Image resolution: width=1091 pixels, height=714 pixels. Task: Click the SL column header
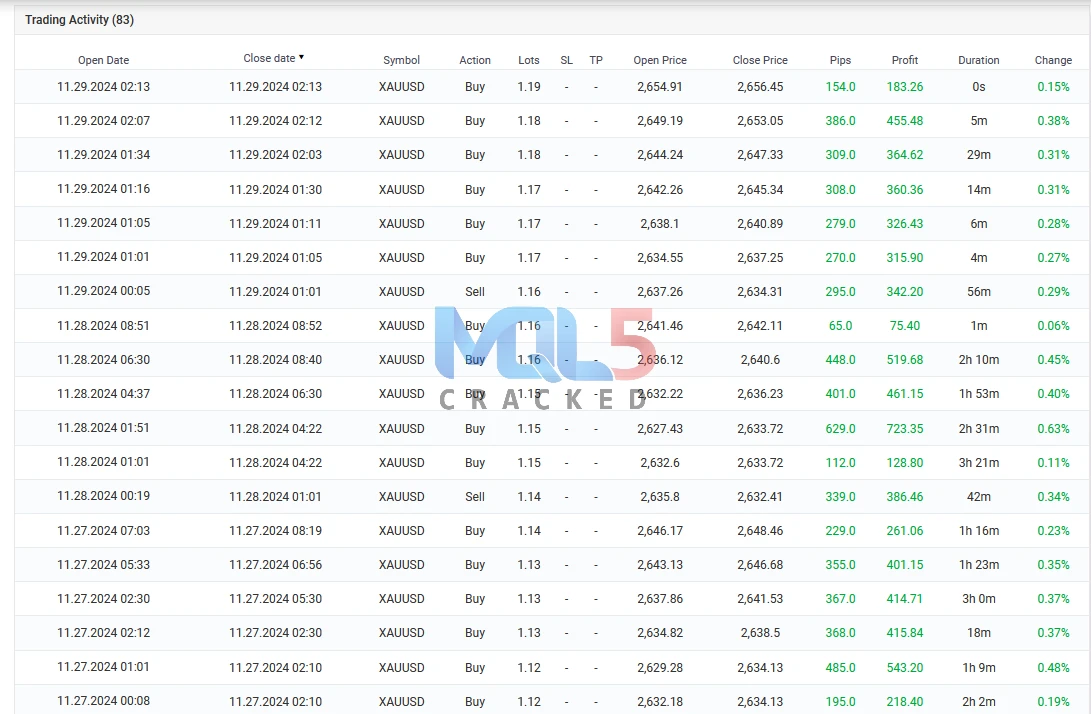pos(567,60)
